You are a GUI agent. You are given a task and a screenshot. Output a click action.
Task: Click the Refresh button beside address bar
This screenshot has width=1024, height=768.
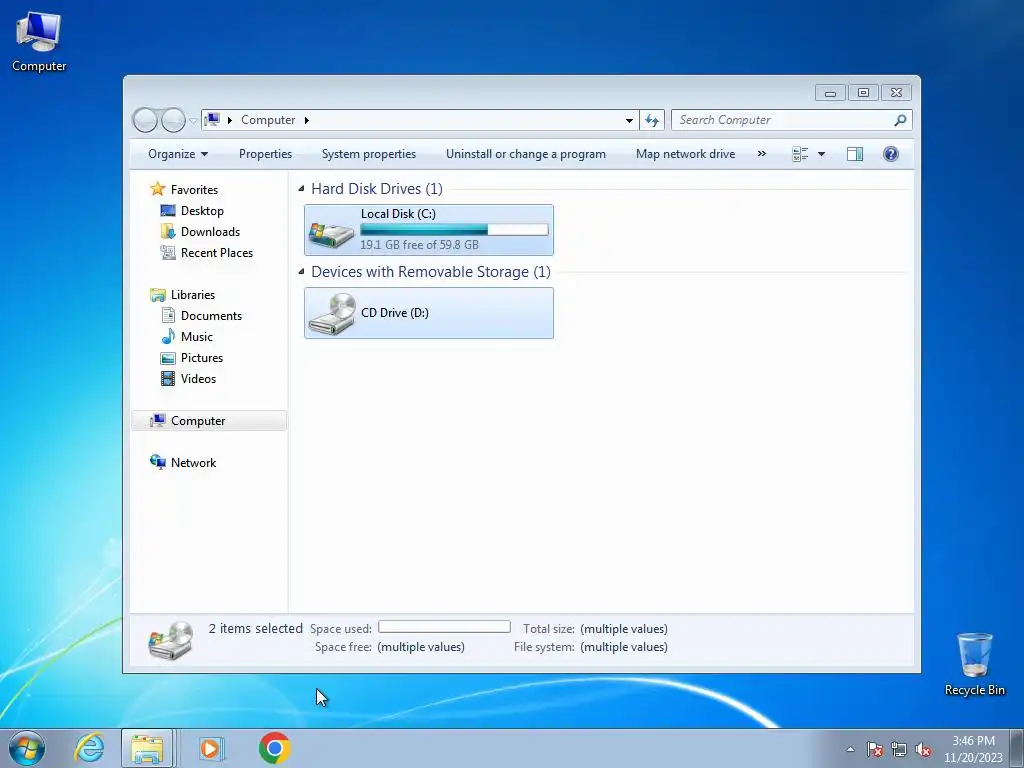coord(652,120)
